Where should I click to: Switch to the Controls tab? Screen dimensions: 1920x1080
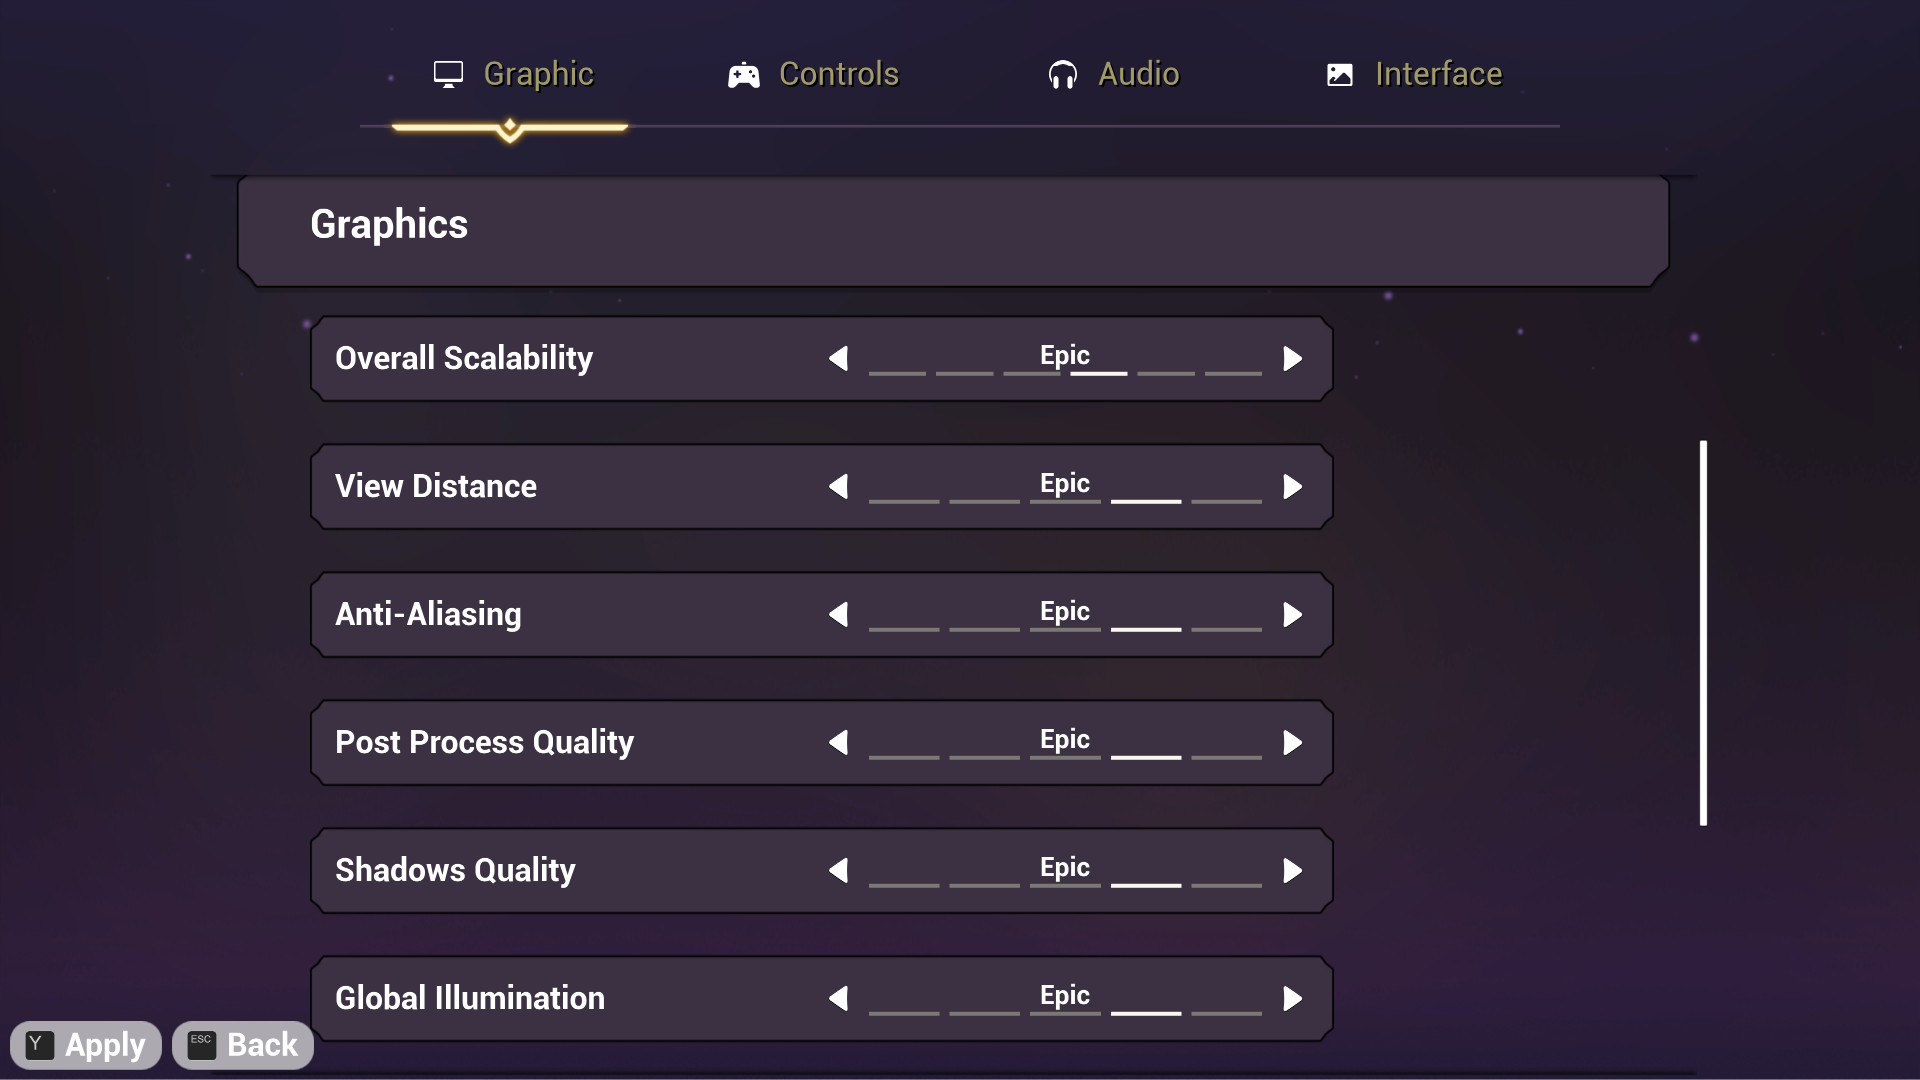813,75
